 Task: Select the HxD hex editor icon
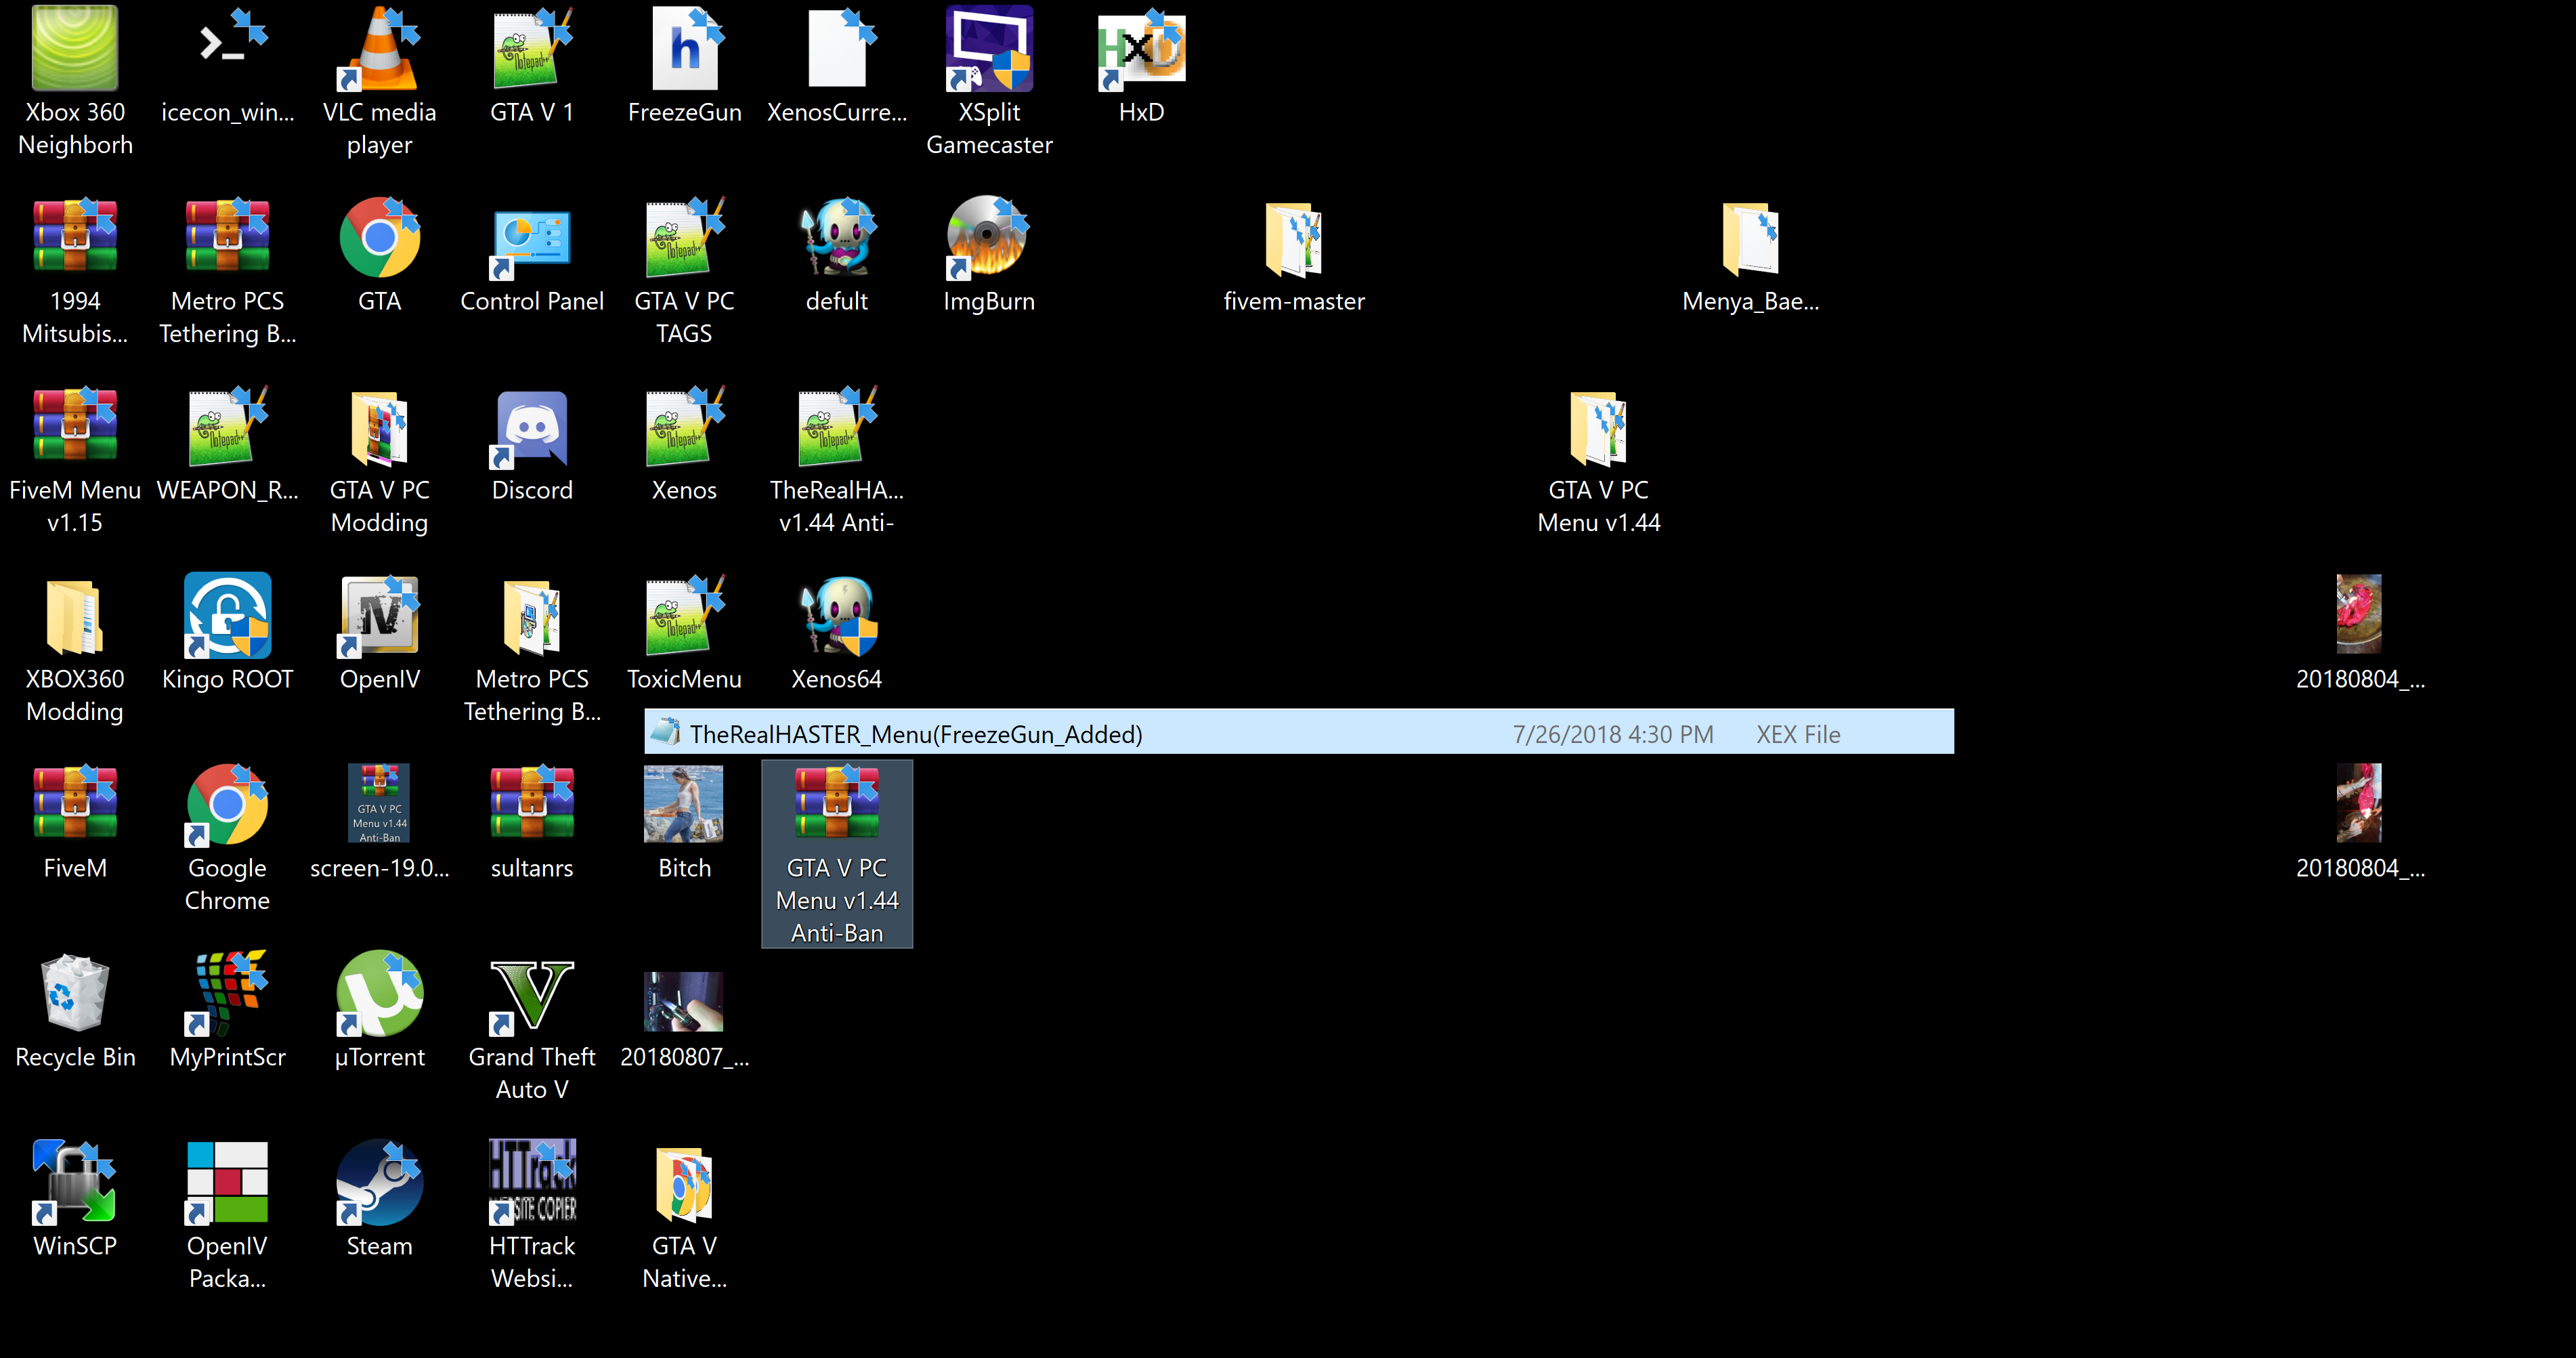[x=1141, y=50]
